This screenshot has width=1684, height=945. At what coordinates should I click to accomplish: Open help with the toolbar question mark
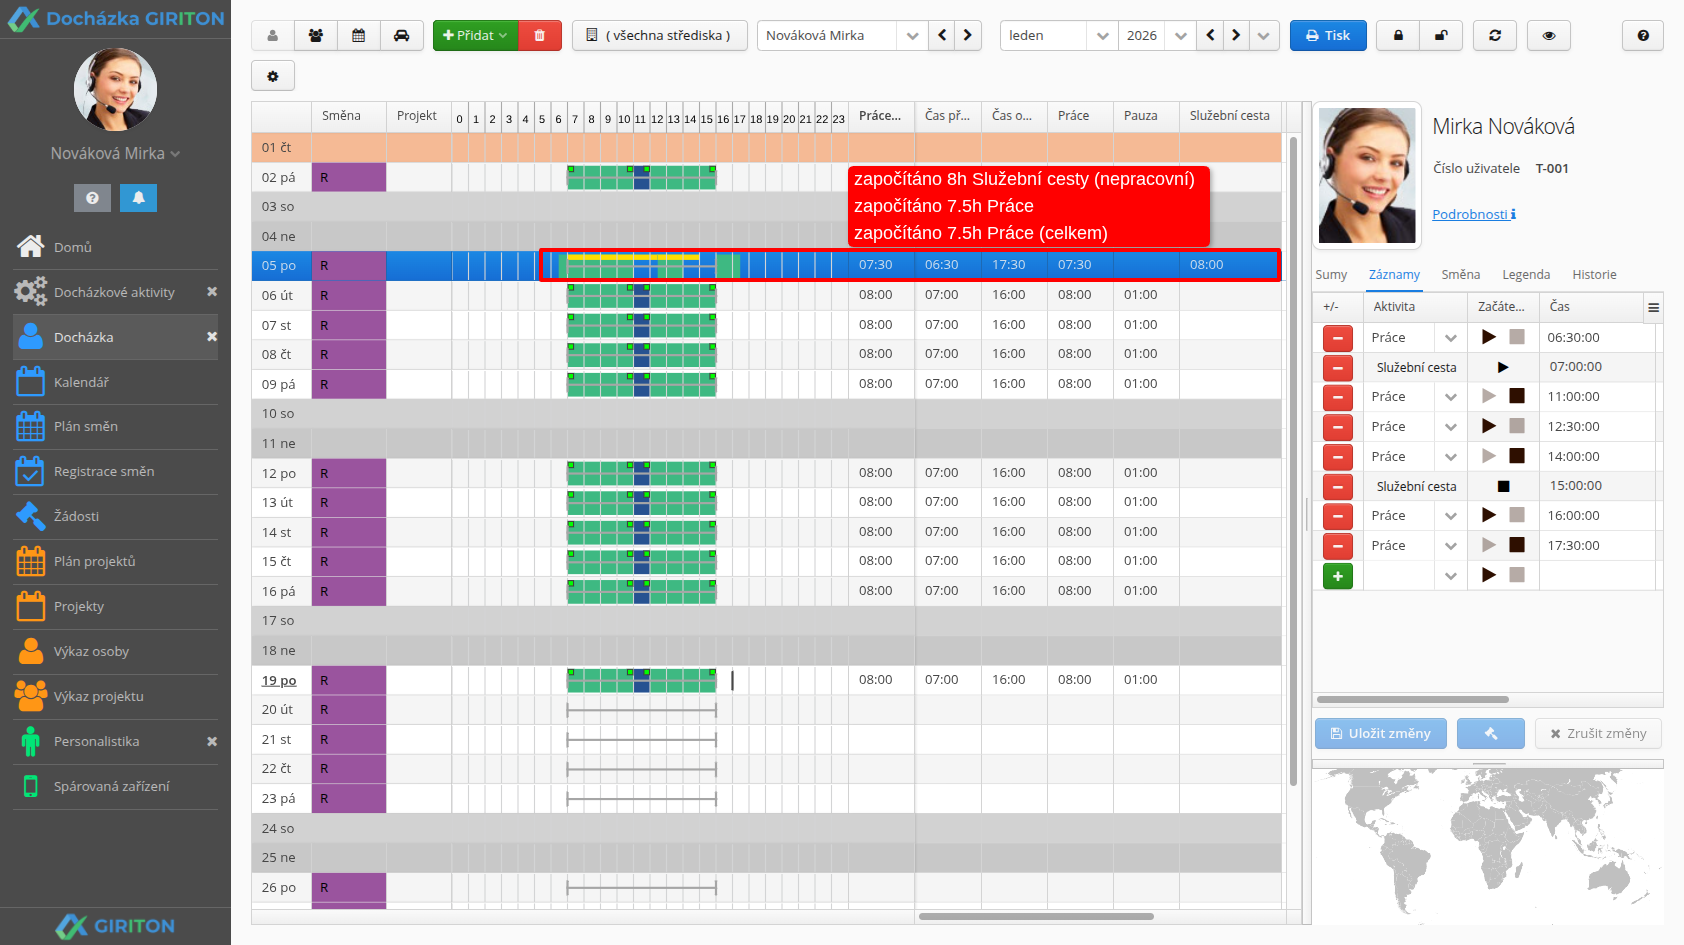pyautogui.click(x=1643, y=36)
